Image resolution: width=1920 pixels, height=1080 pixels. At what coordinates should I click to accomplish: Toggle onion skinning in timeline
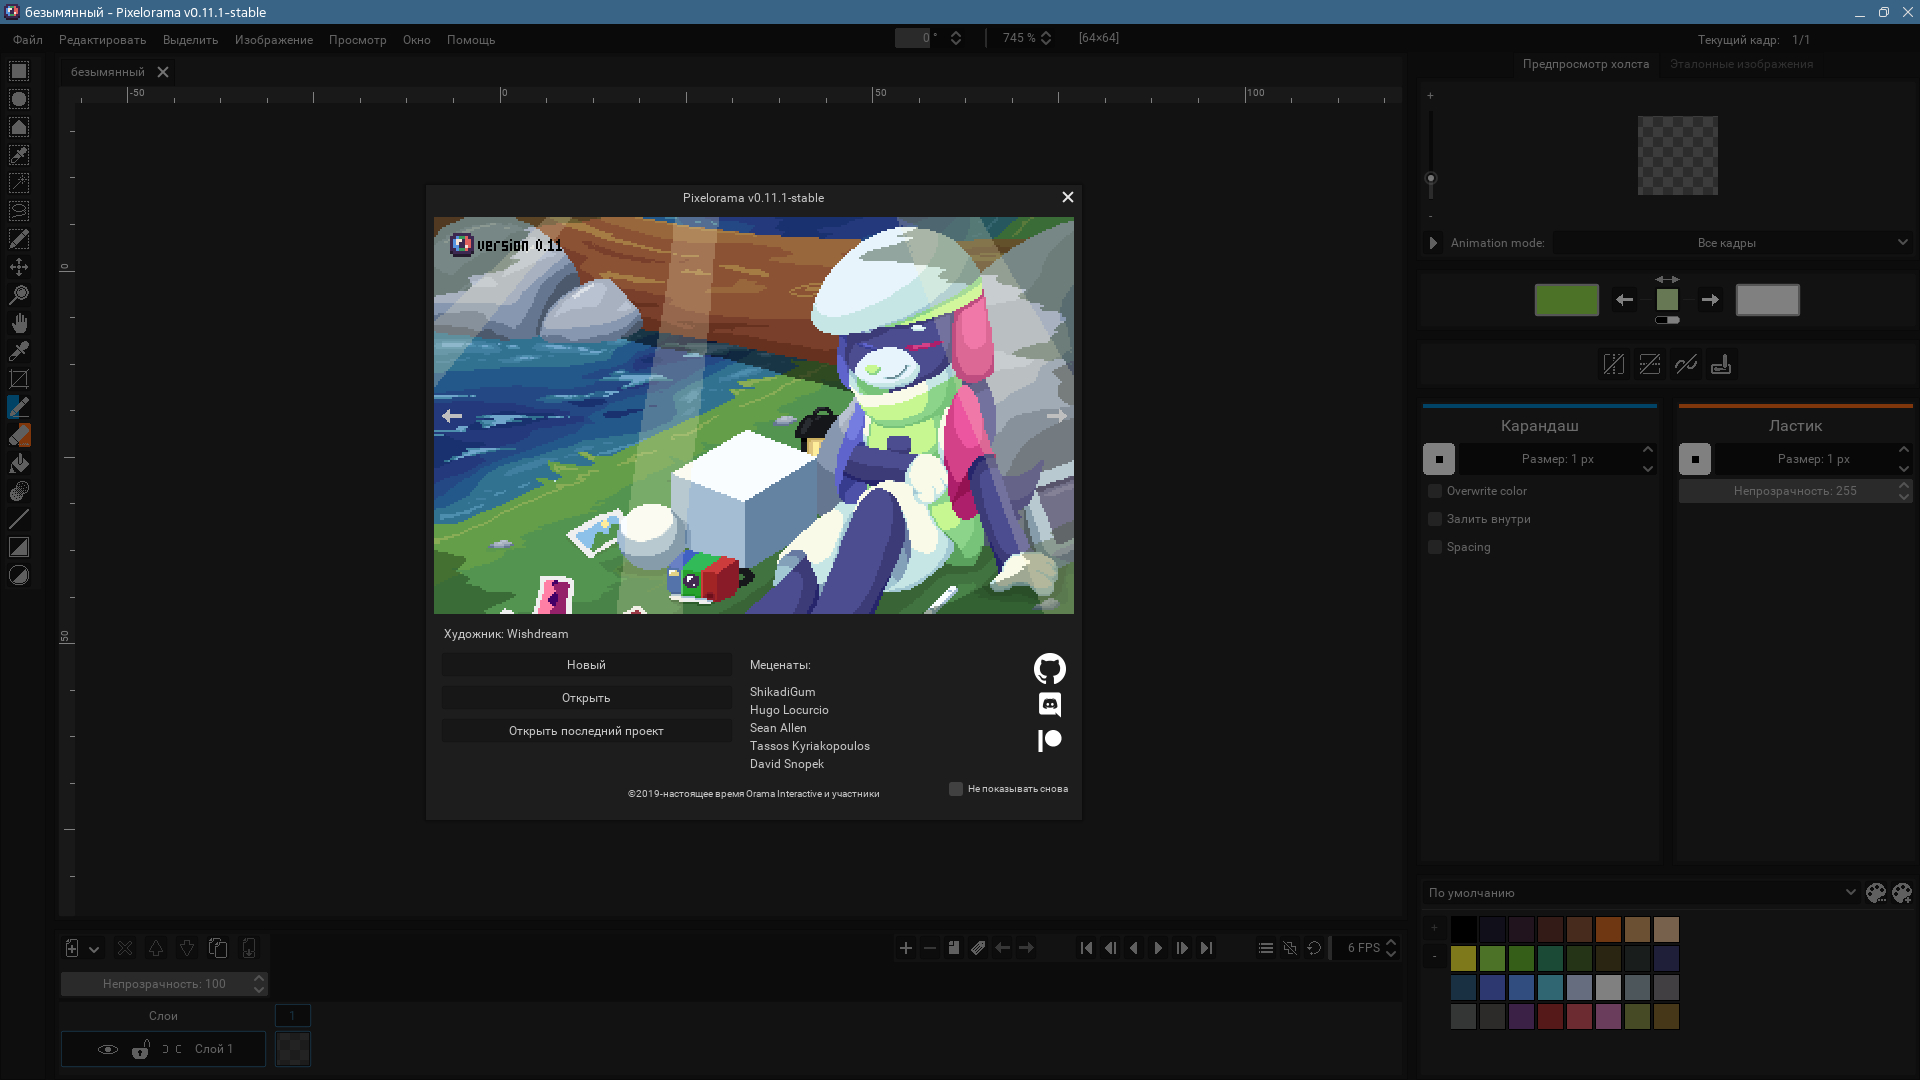coord(1290,948)
